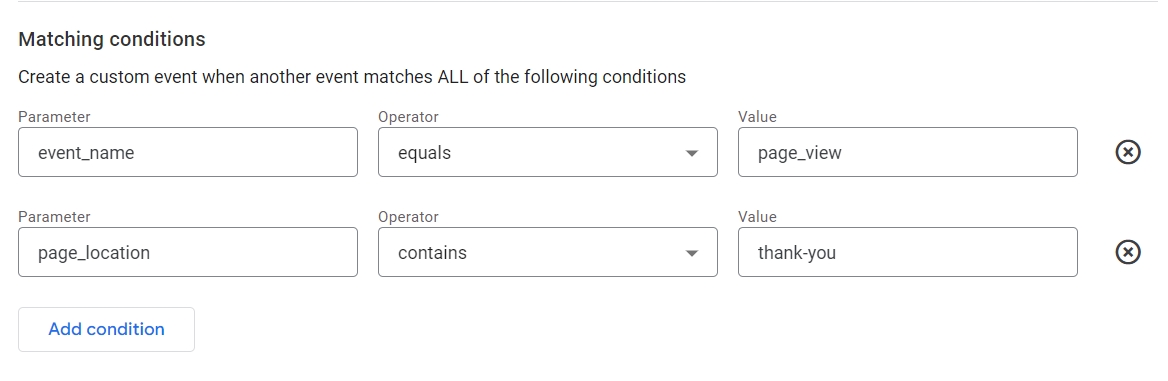
Task: Open the 'contains' operator dropdown
Action: pos(548,252)
